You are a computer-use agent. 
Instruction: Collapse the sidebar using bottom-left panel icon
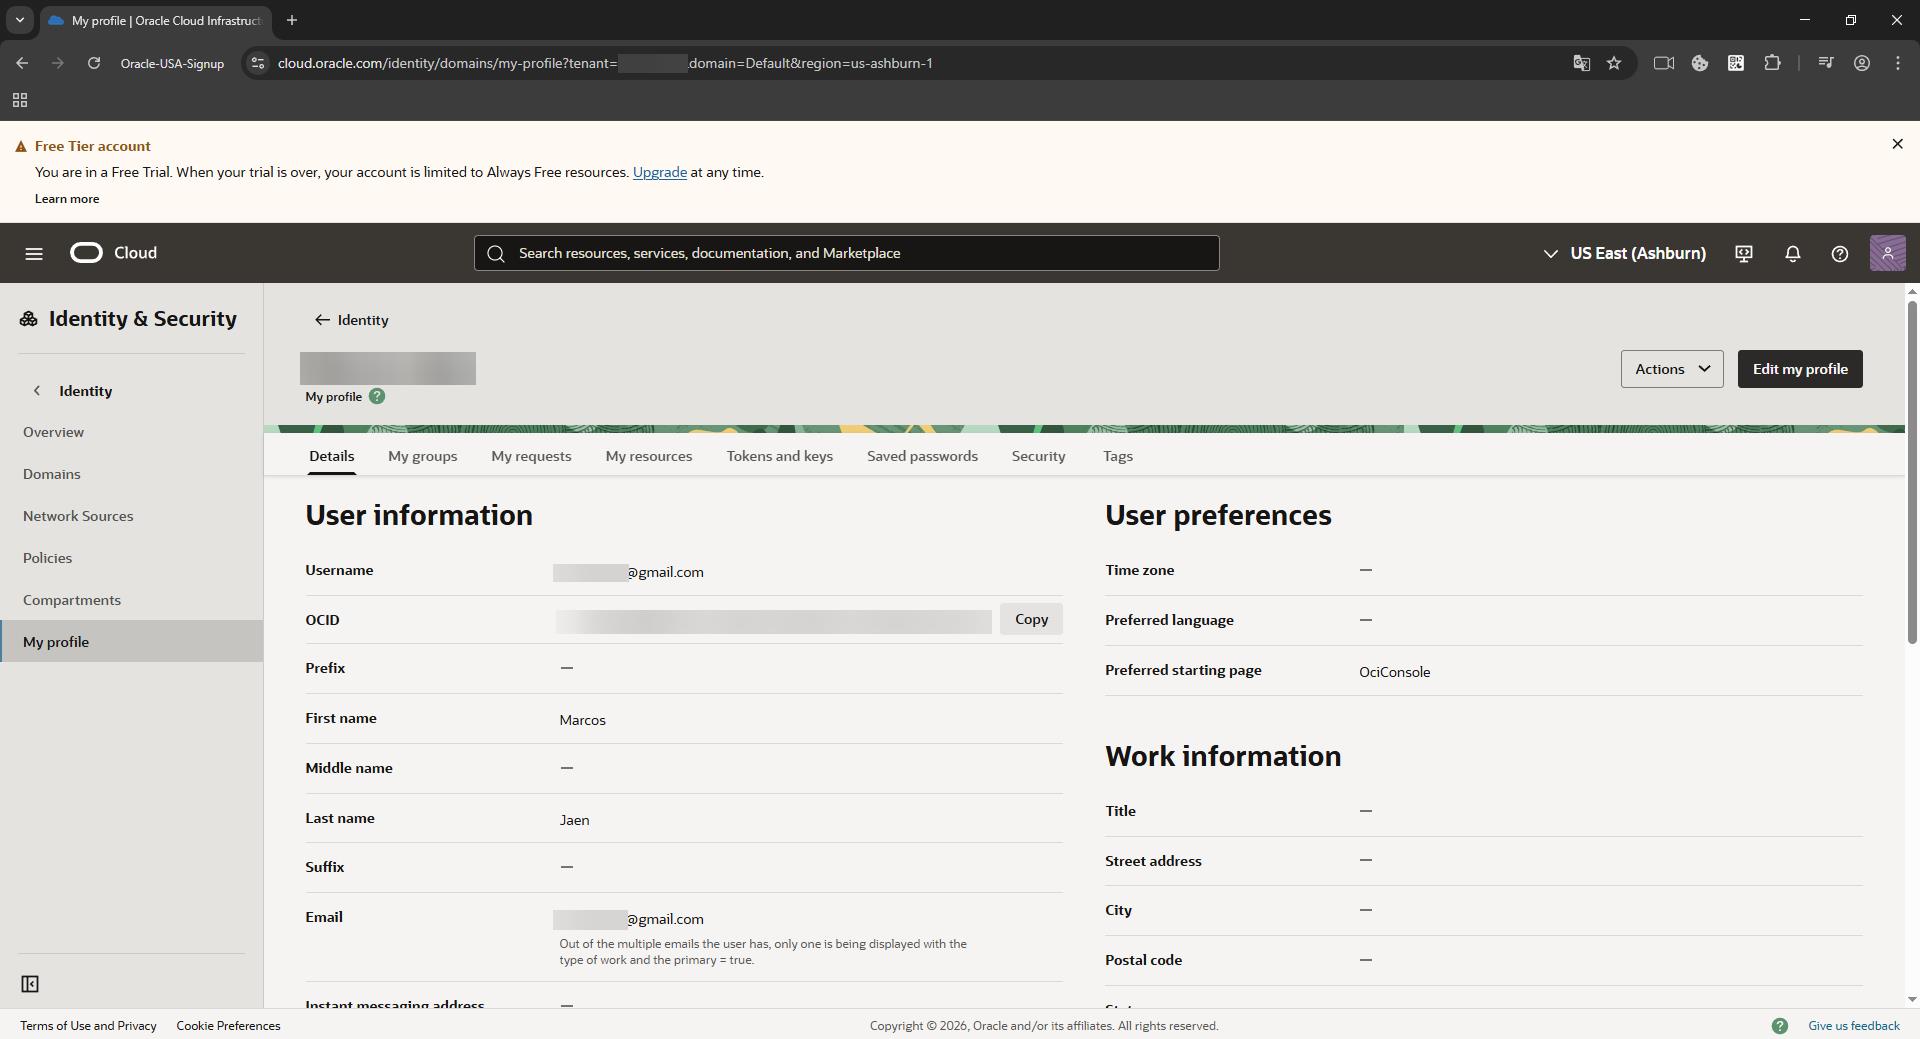click(x=30, y=985)
